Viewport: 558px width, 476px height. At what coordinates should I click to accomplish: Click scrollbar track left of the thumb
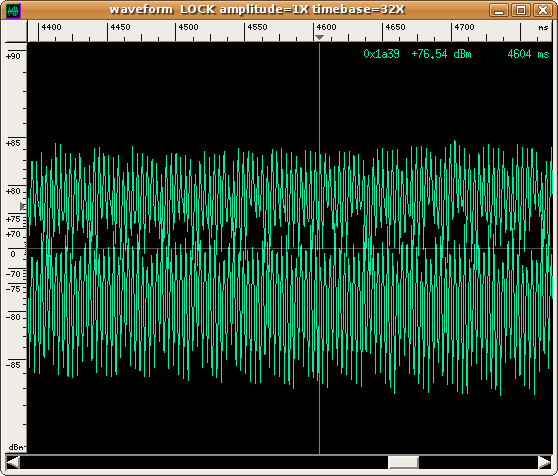[x=204, y=462]
